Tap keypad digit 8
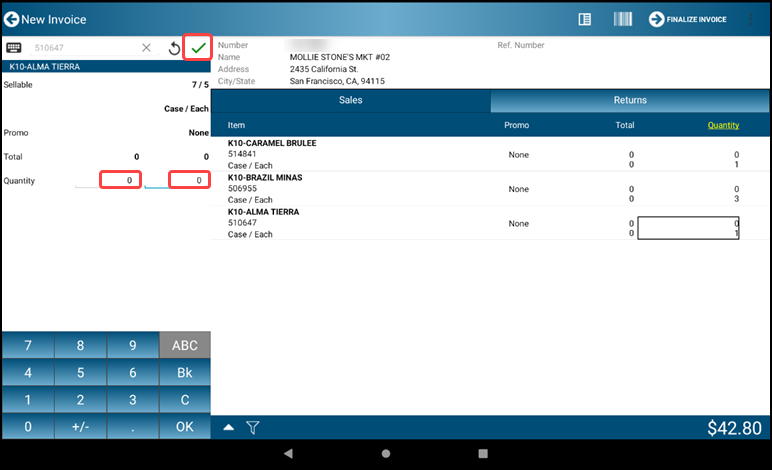 [80, 345]
